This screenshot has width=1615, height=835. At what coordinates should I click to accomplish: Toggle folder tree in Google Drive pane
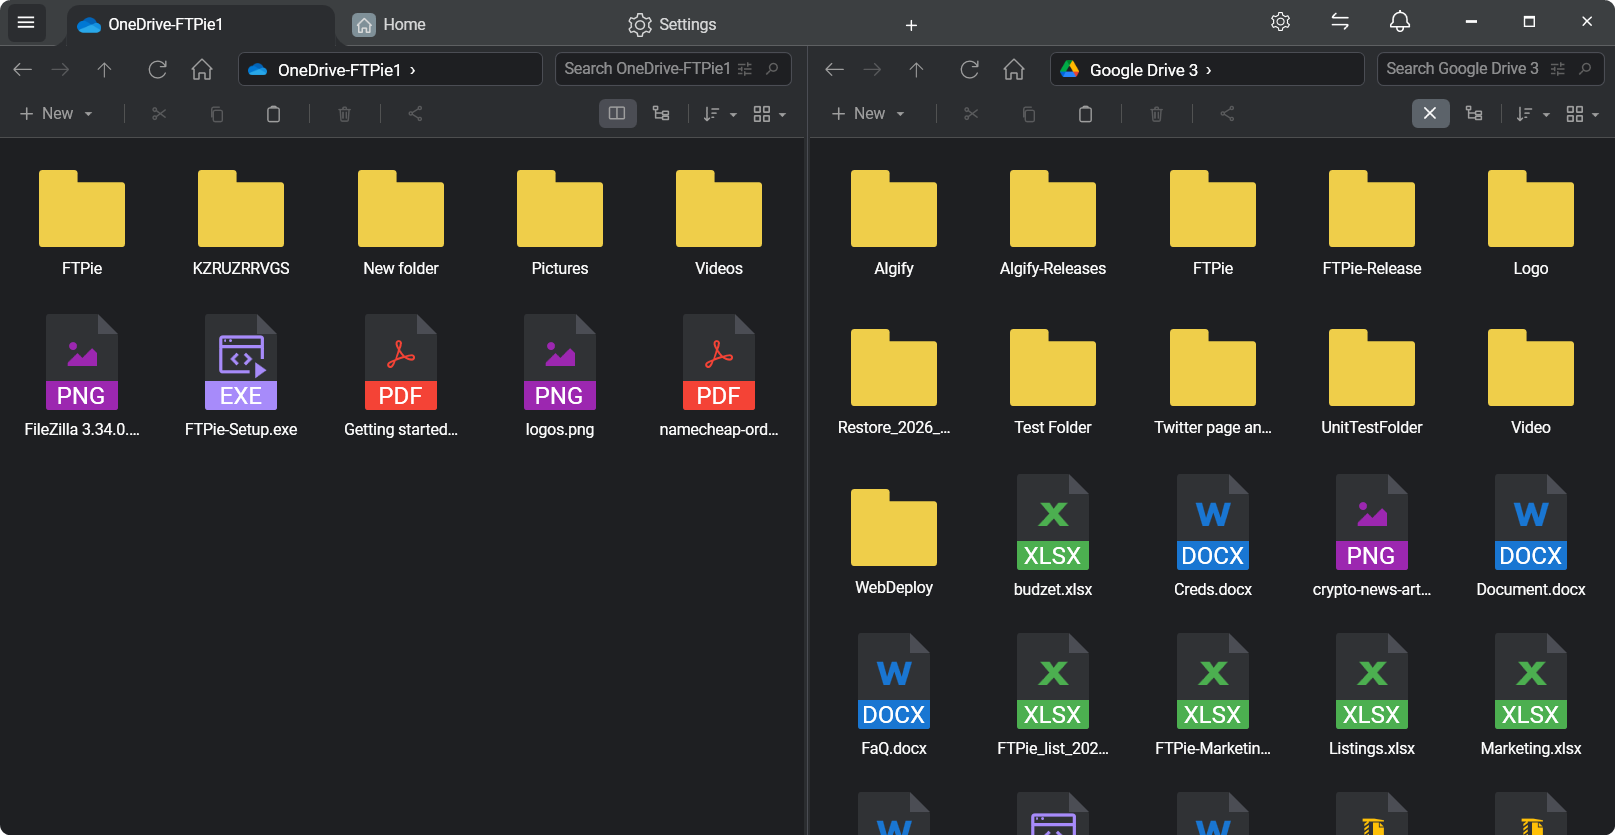pyautogui.click(x=1474, y=114)
